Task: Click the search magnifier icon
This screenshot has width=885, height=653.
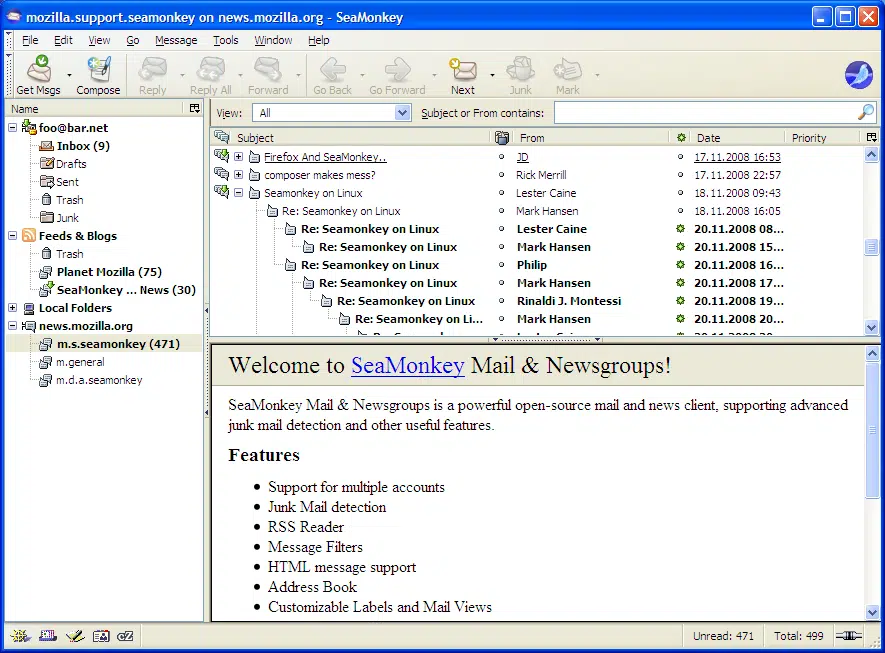Action: [865, 113]
